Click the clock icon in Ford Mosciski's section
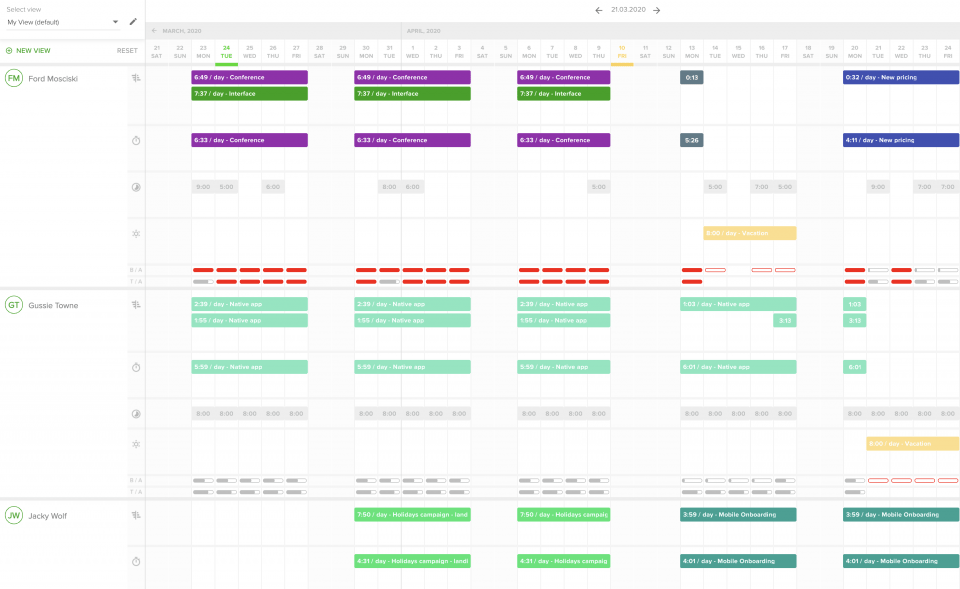This screenshot has width=960, height=589. click(x=136, y=187)
